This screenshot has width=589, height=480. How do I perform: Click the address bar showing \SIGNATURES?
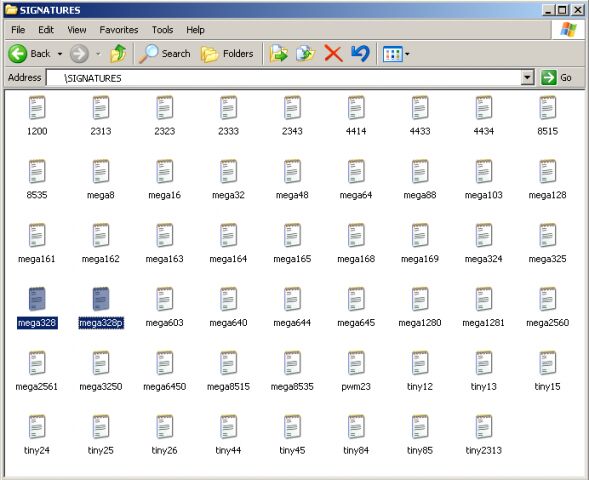tap(284, 78)
